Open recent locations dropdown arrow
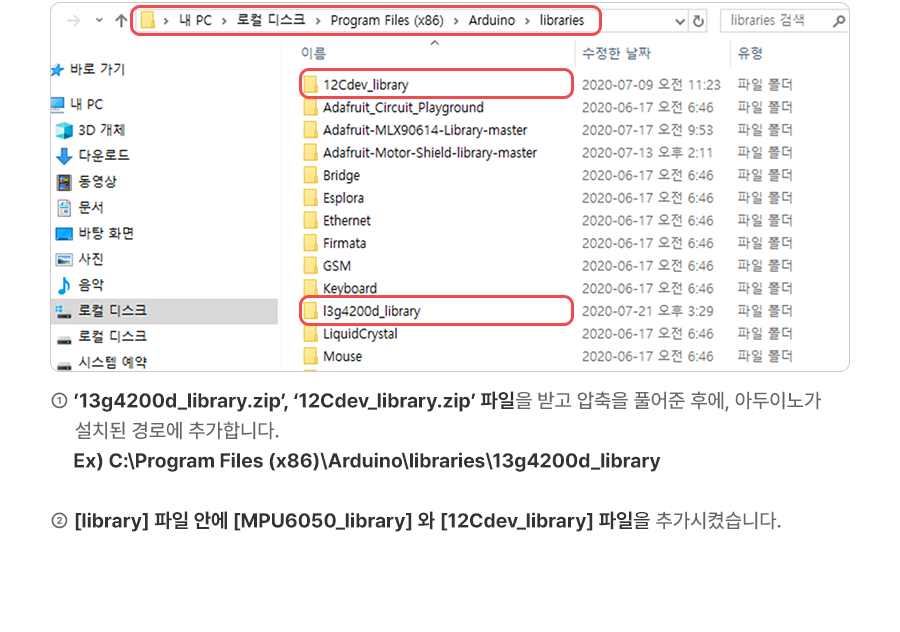This screenshot has height=632, width=900. point(98,20)
